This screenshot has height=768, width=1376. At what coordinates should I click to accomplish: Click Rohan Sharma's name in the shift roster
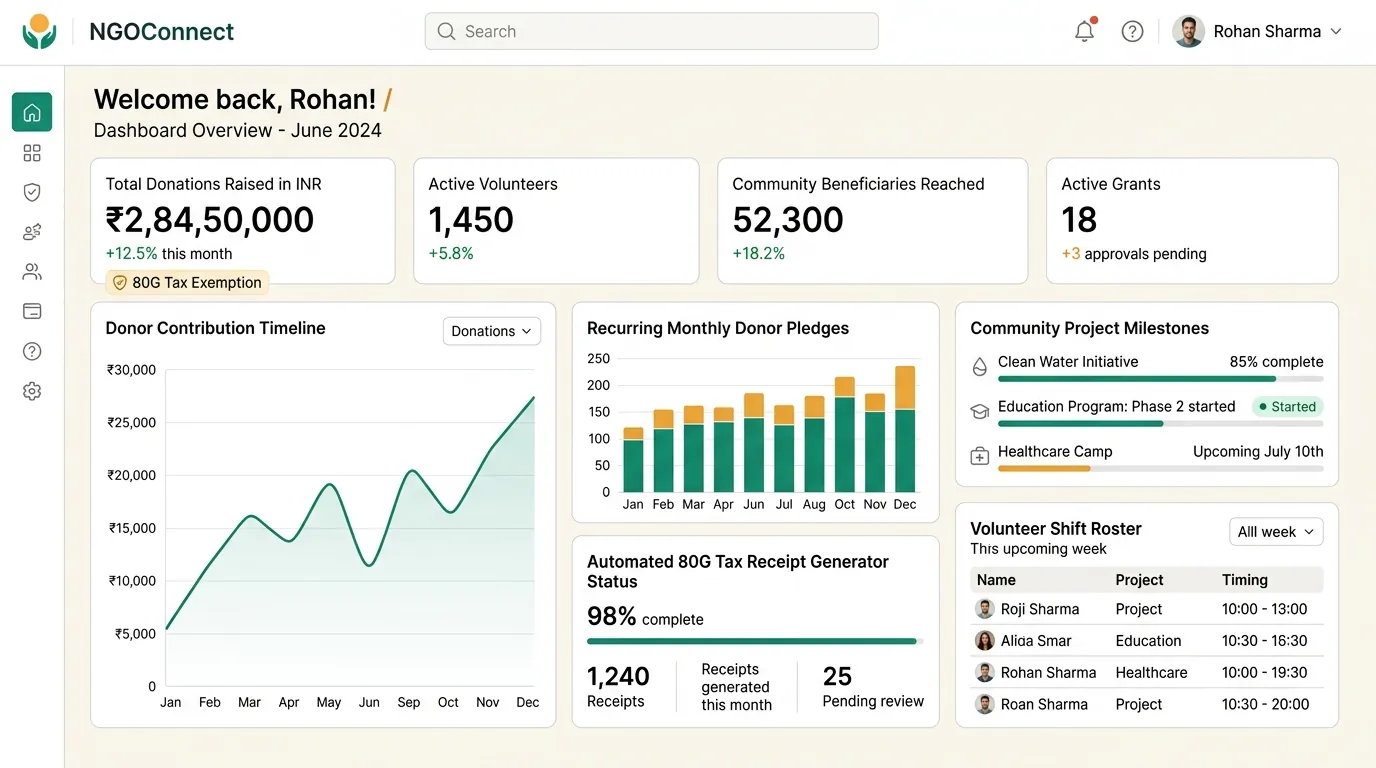1048,673
